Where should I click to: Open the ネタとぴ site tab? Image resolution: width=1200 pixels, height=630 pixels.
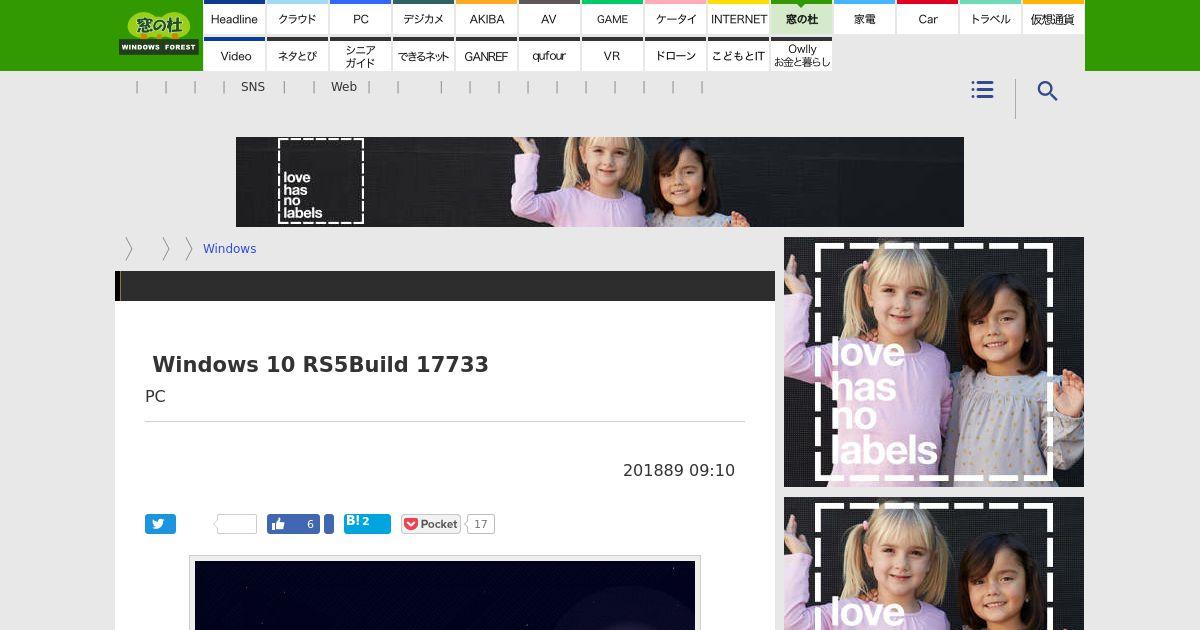297,55
